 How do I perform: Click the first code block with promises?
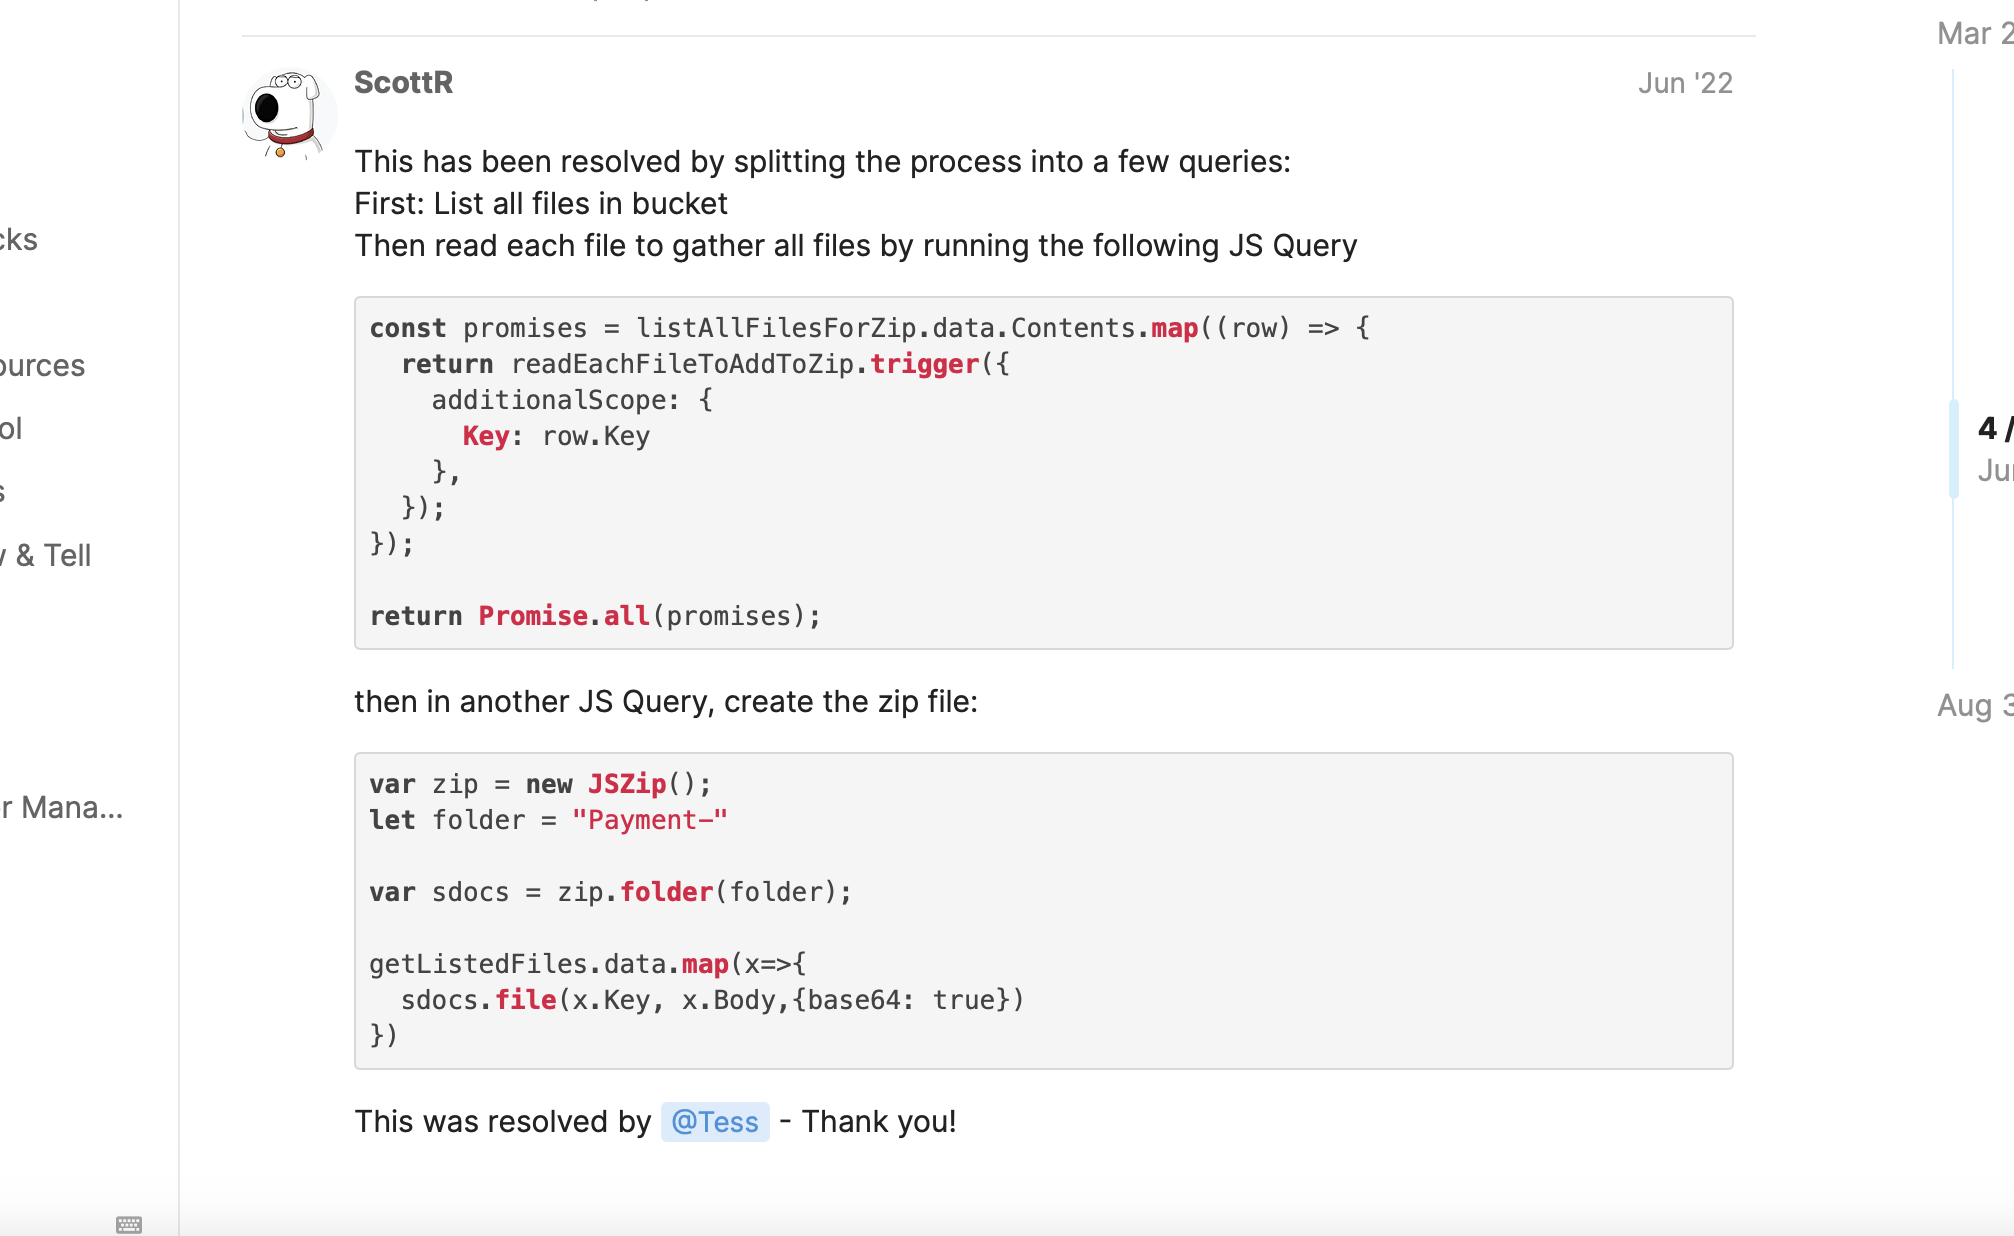coord(1043,472)
